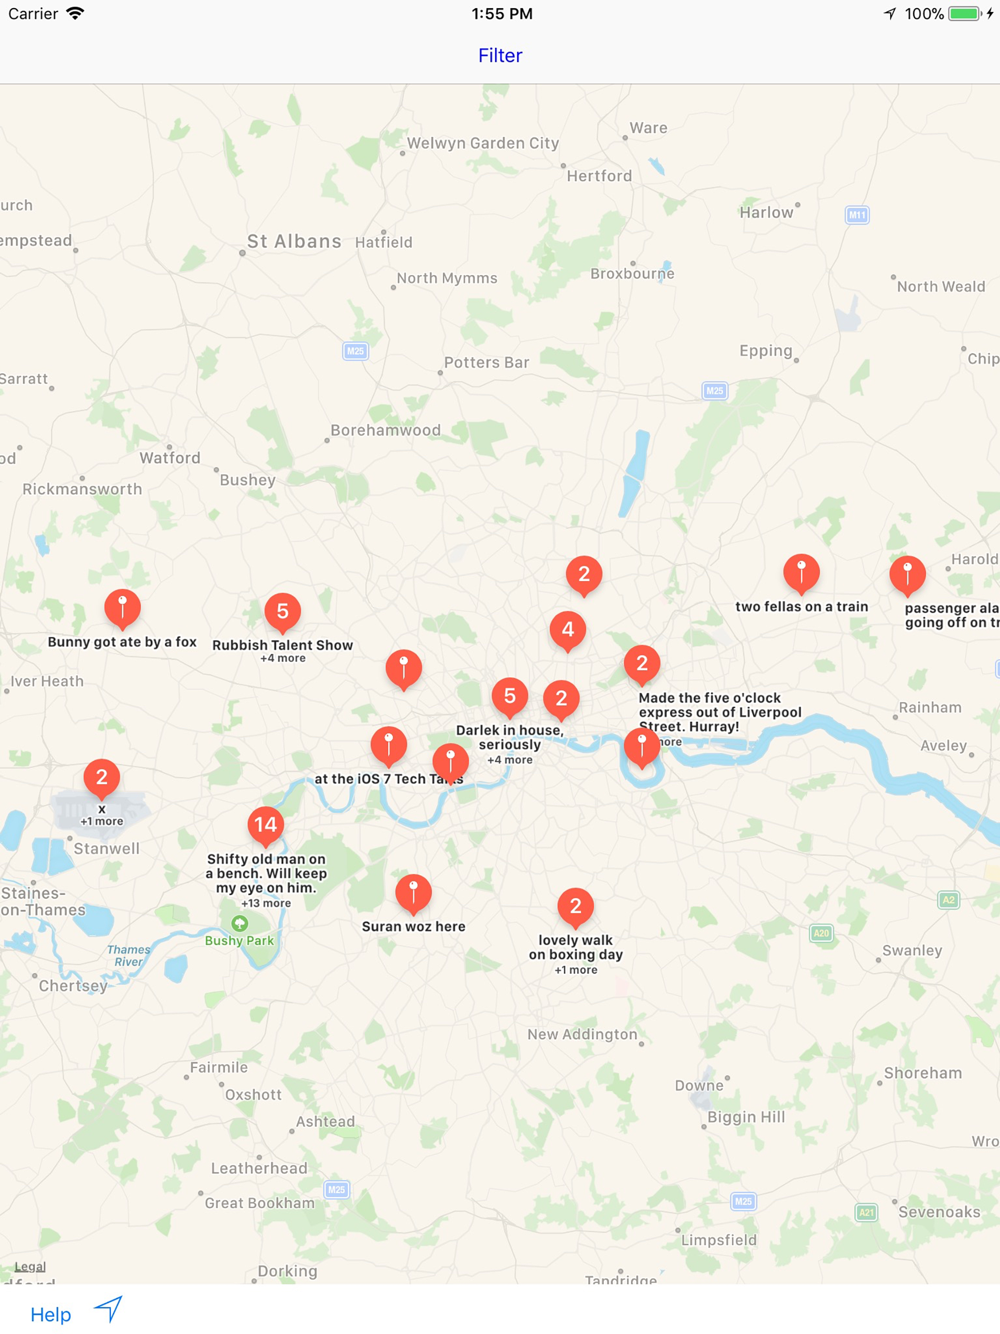
Task: Expand the '+13 more' label under Shifty old man
Action: click(266, 903)
